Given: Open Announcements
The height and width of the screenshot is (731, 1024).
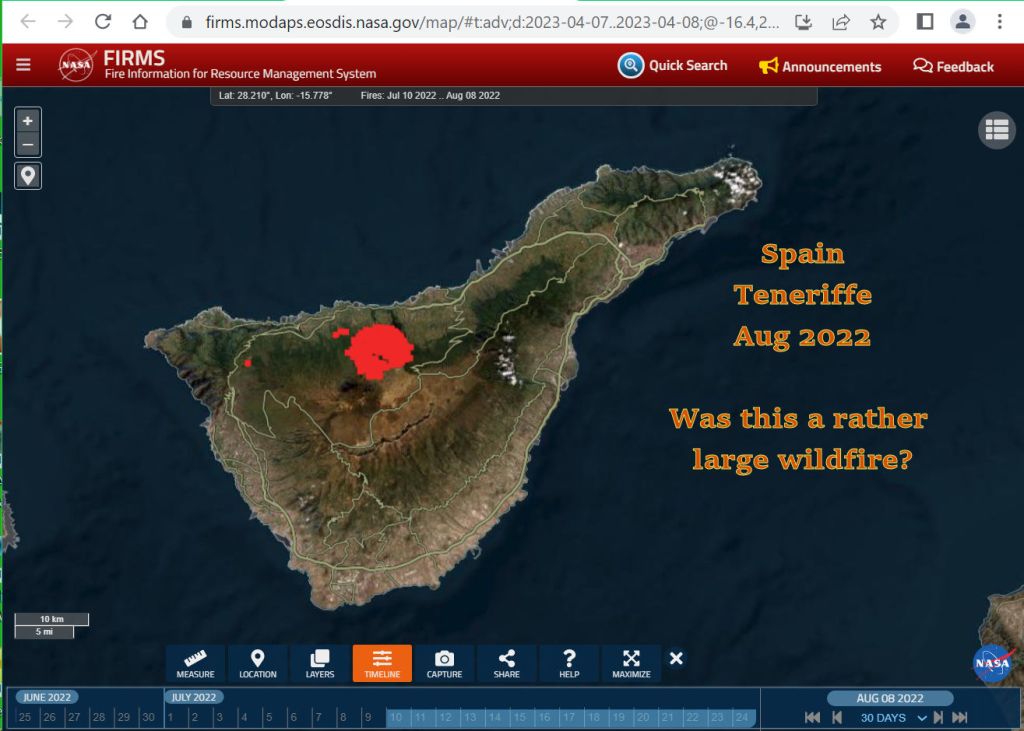Looking at the screenshot, I should [820, 66].
